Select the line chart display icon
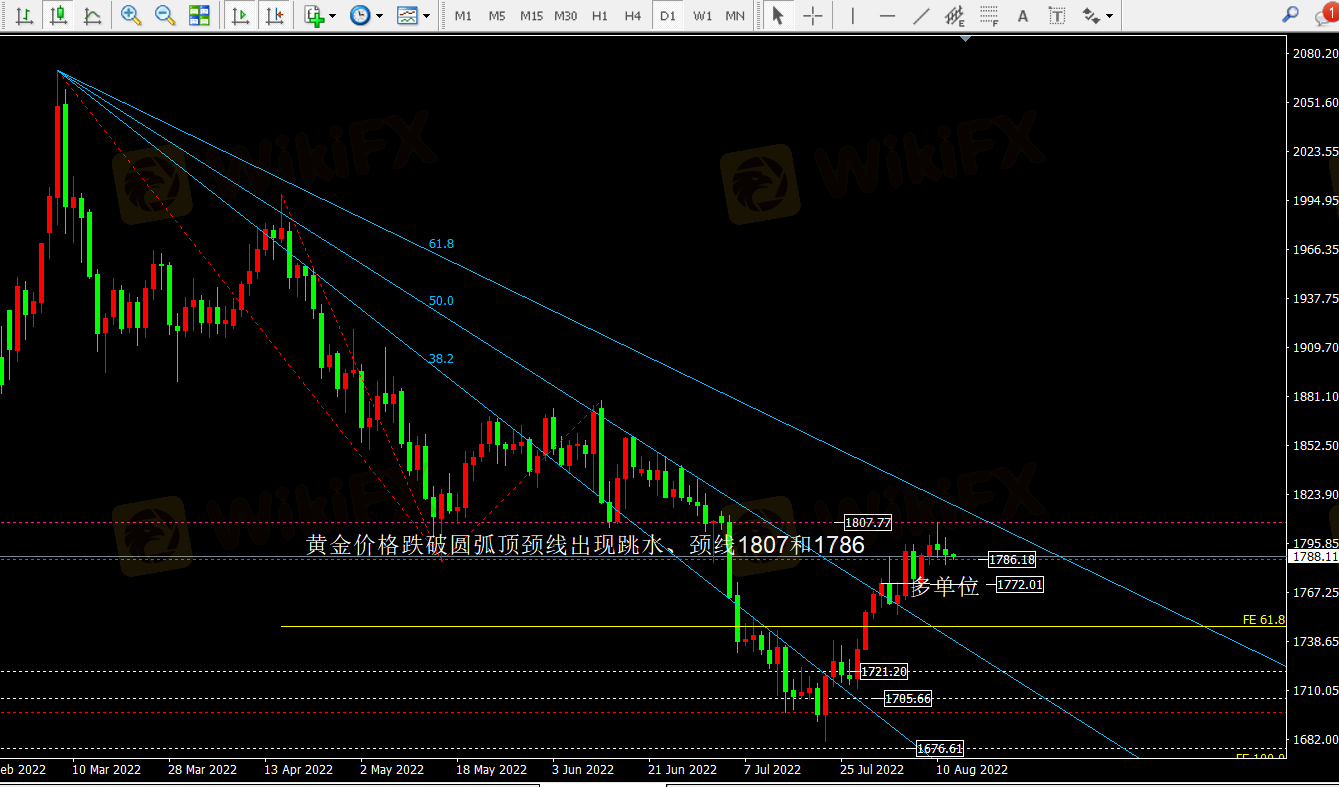Viewport: 1339px width, 787px height. [x=92, y=15]
